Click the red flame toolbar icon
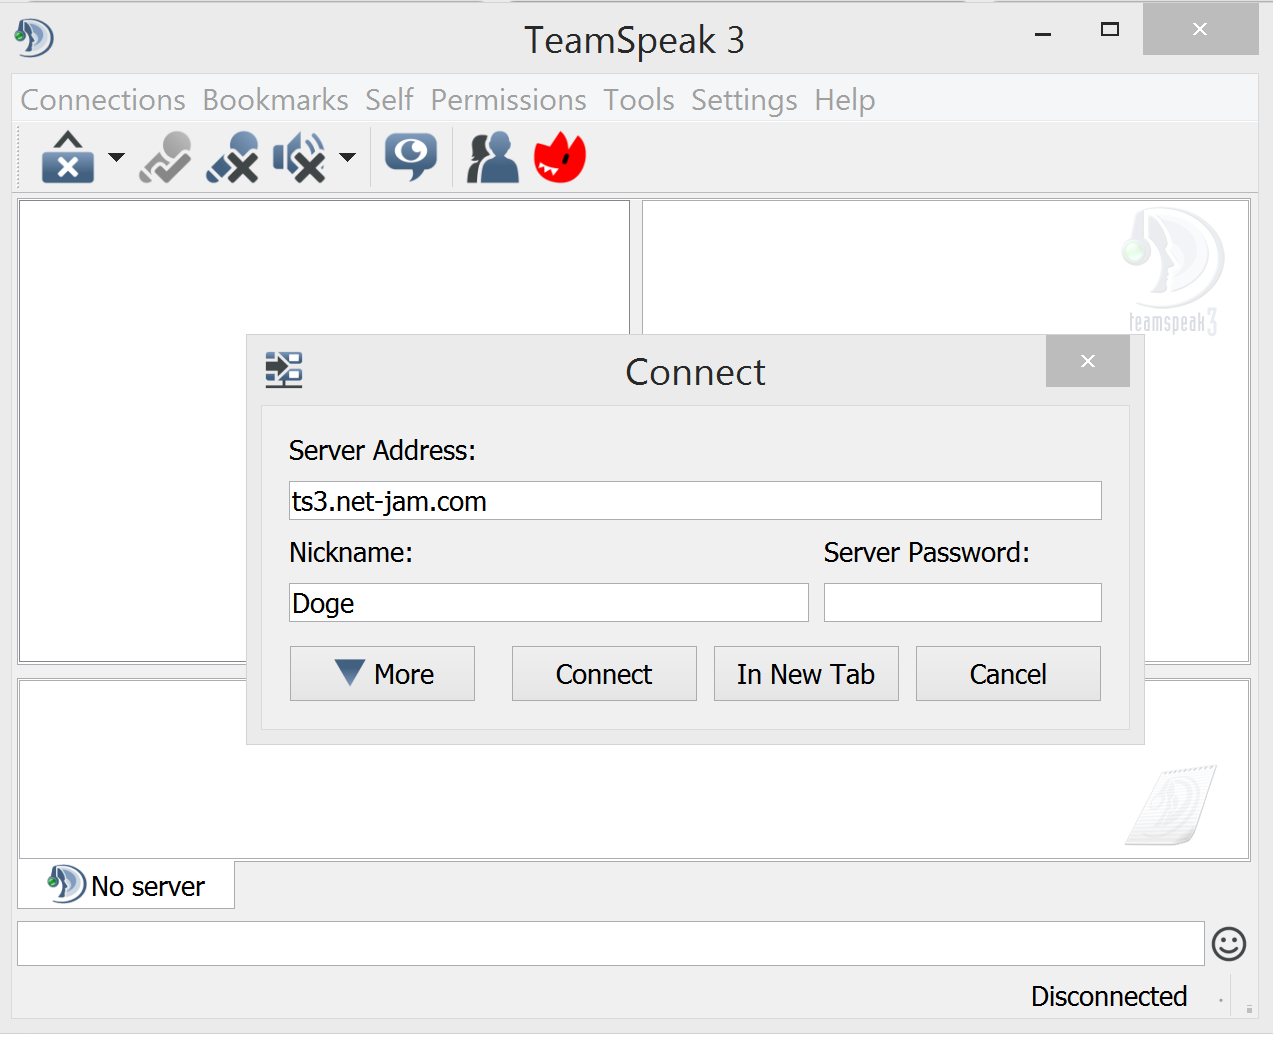This screenshot has height=1037, width=1273. tap(560, 157)
